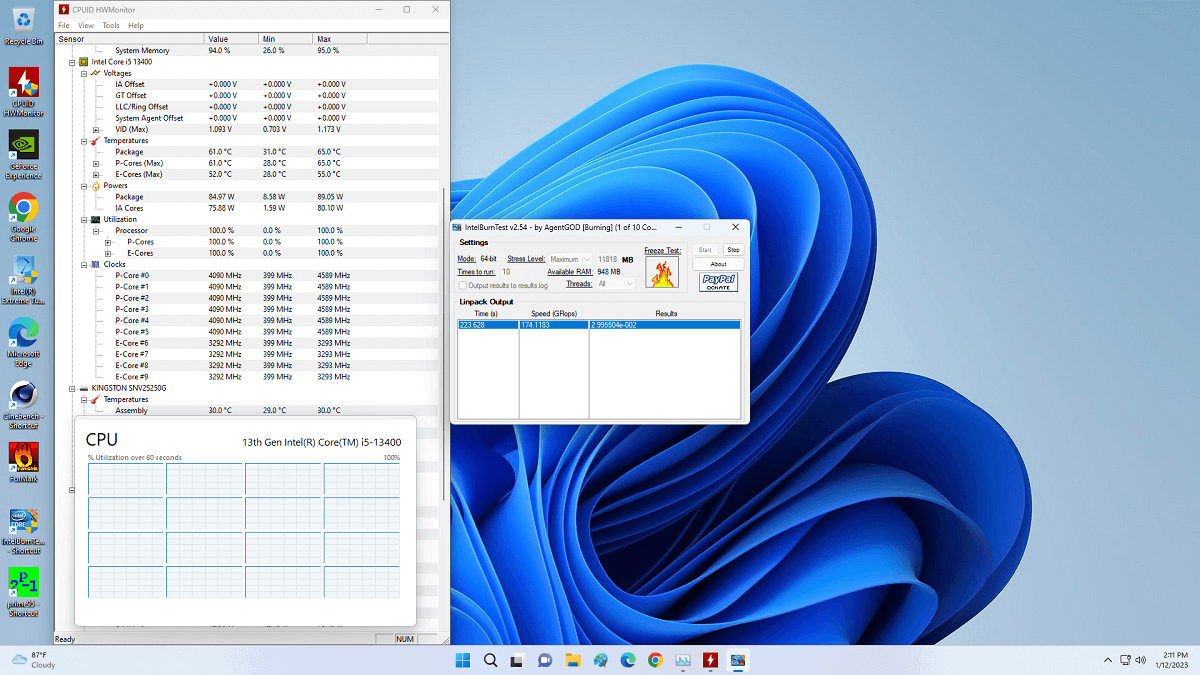Expand the E-Cores (Max) temperature row
The width and height of the screenshot is (1200, 675).
[x=96, y=174]
